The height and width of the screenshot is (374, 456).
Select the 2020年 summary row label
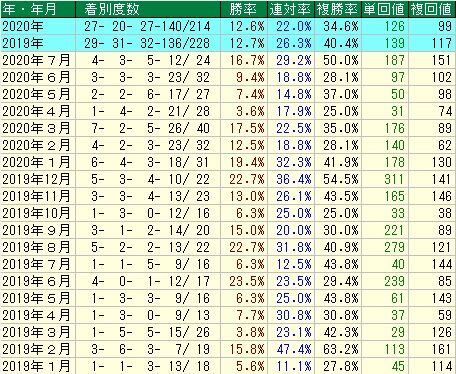coord(23,26)
